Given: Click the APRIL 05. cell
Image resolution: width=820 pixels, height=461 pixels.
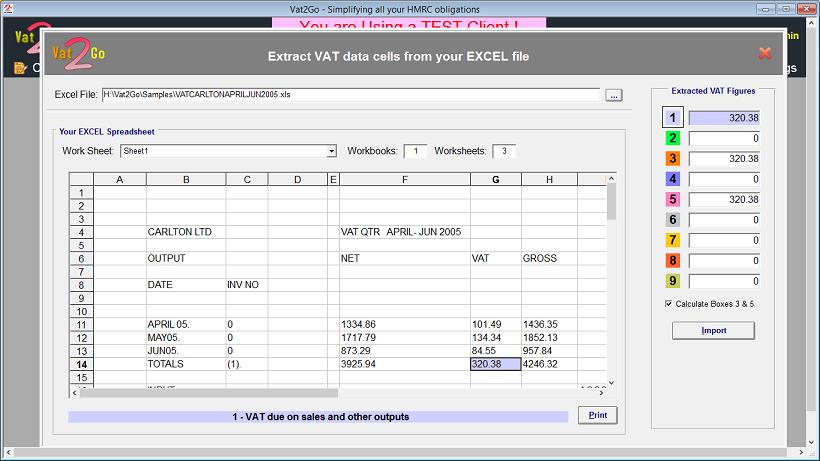Looking at the screenshot, I should (x=186, y=324).
